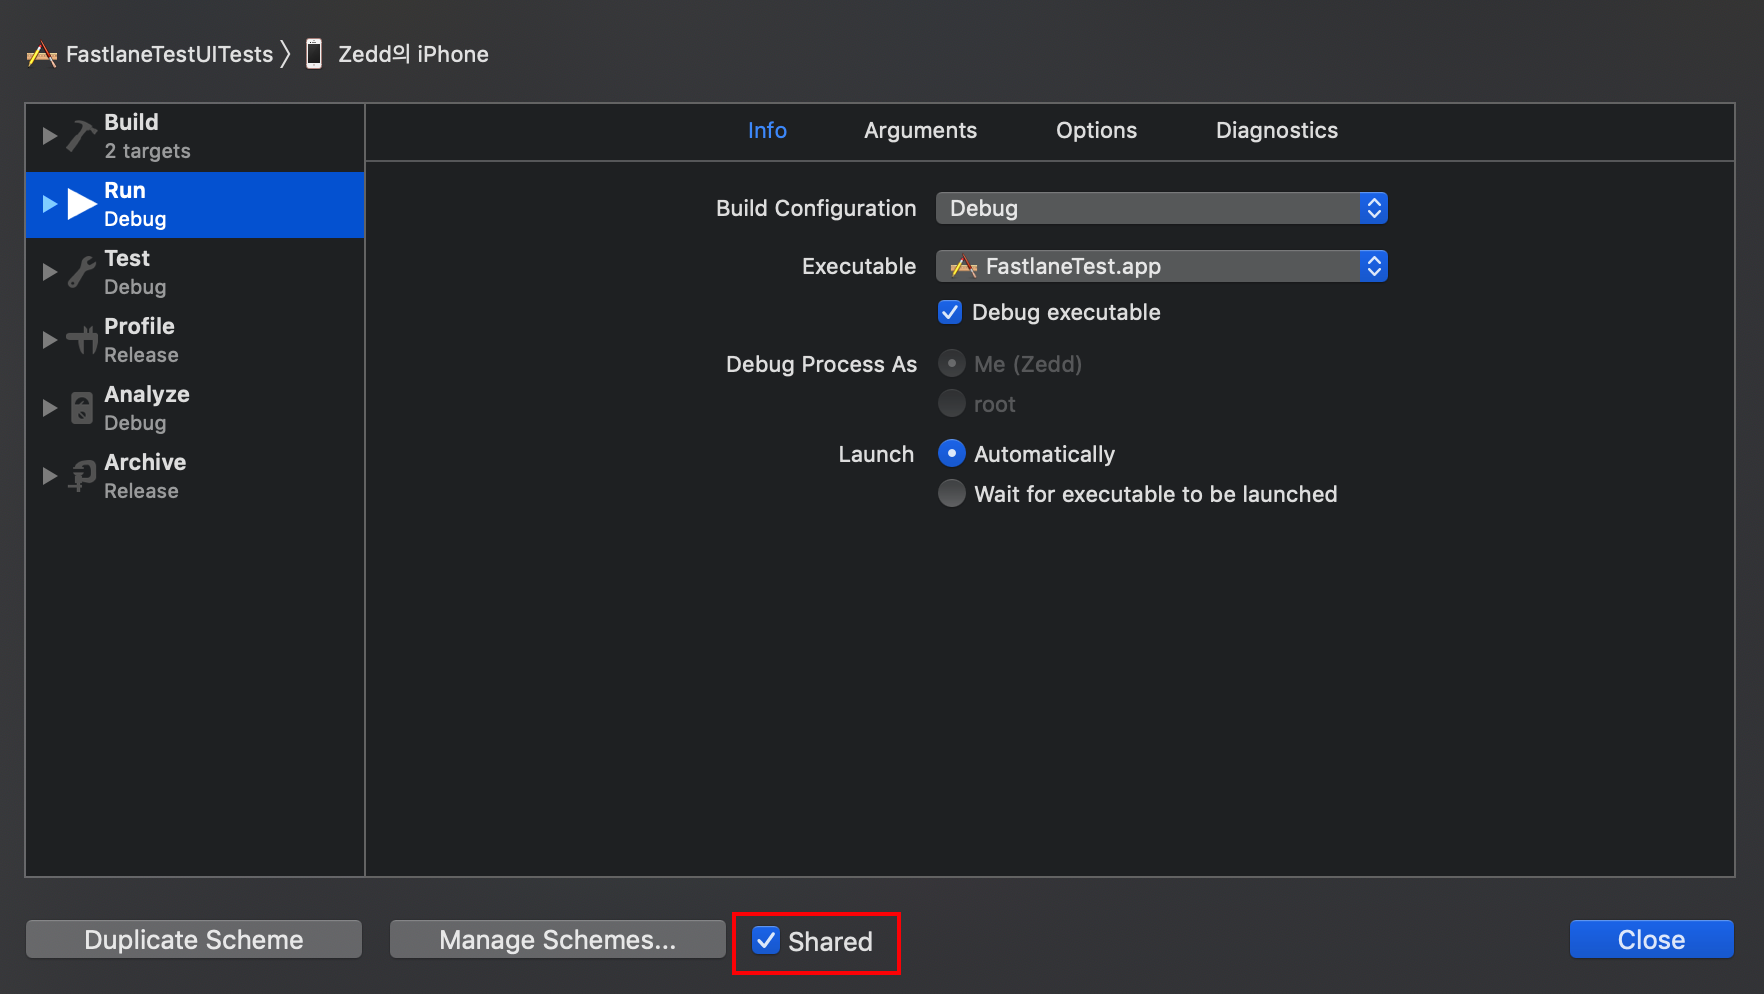This screenshot has width=1764, height=994.
Task: Open the Build Configuration dropdown
Action: click(x=1162, y=208)
